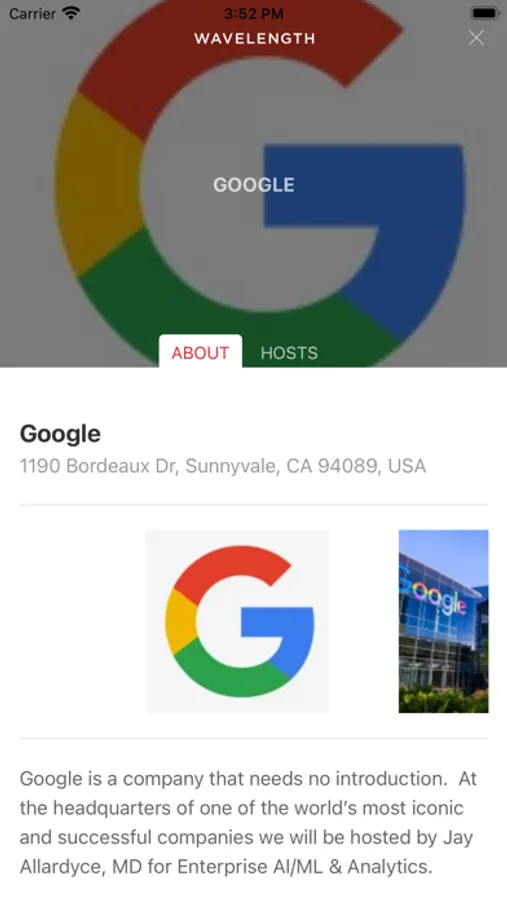Tap the battery status icon
The width and height of the screenshot is (507, 900).
[x=485, y=13]
